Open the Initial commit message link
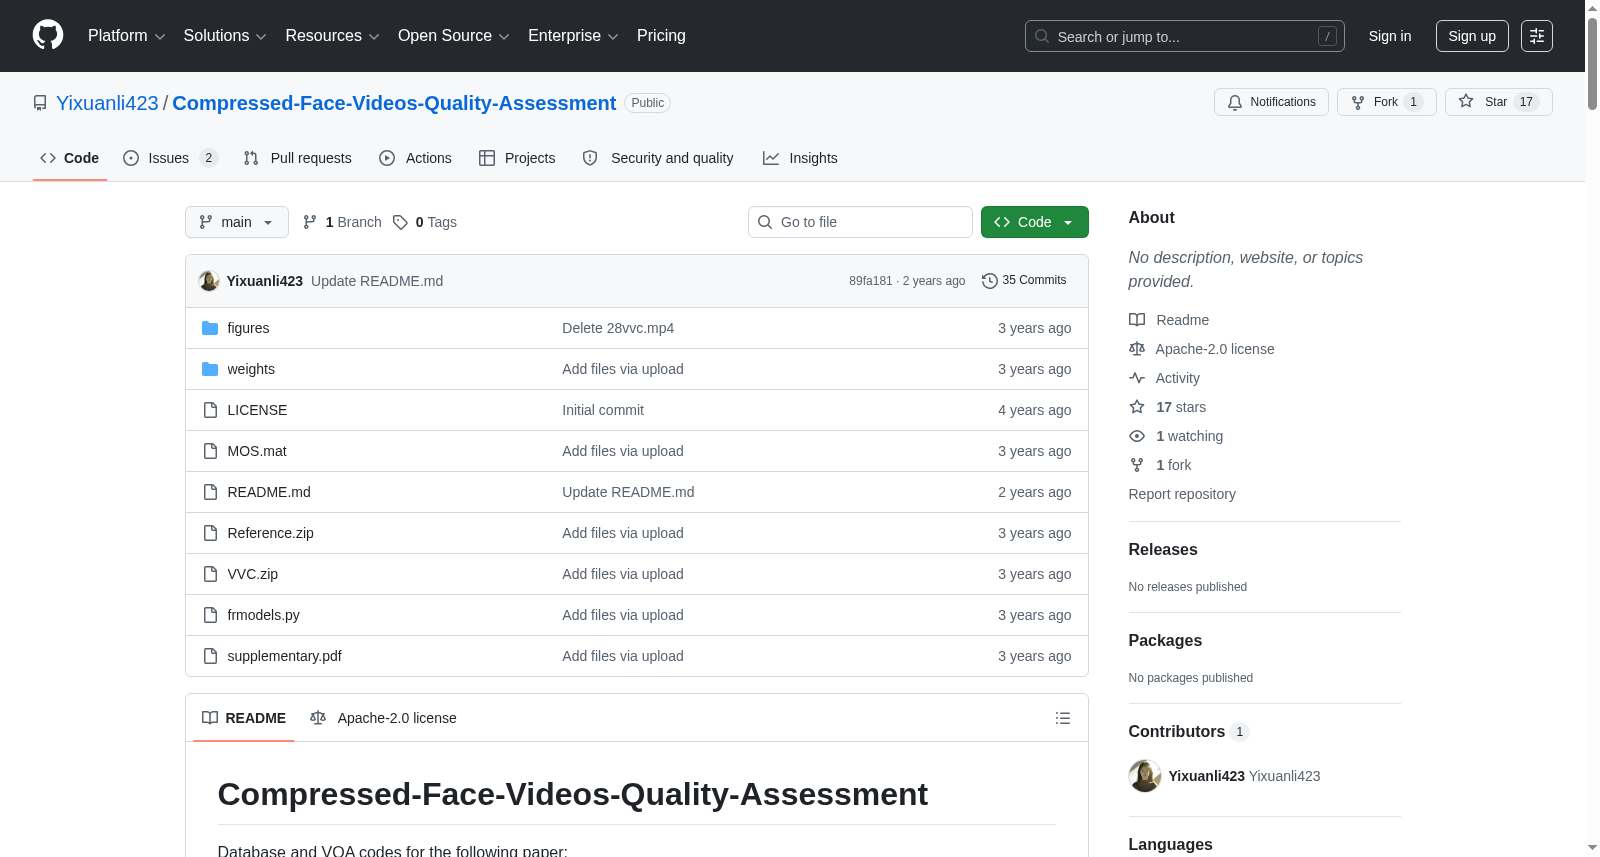1600x857 pixels. click(x=603, y=410)
